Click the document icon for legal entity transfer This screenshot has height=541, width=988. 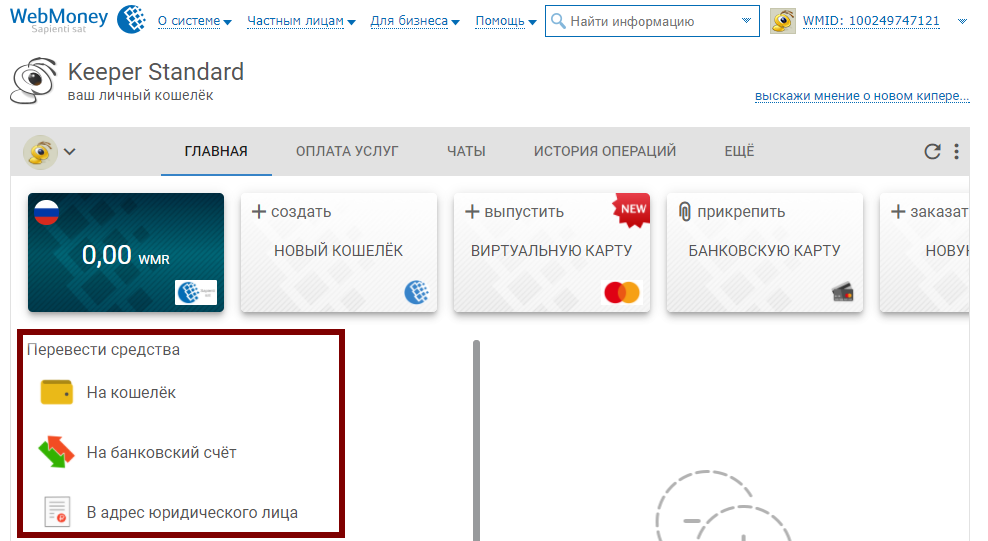(57, 511)
